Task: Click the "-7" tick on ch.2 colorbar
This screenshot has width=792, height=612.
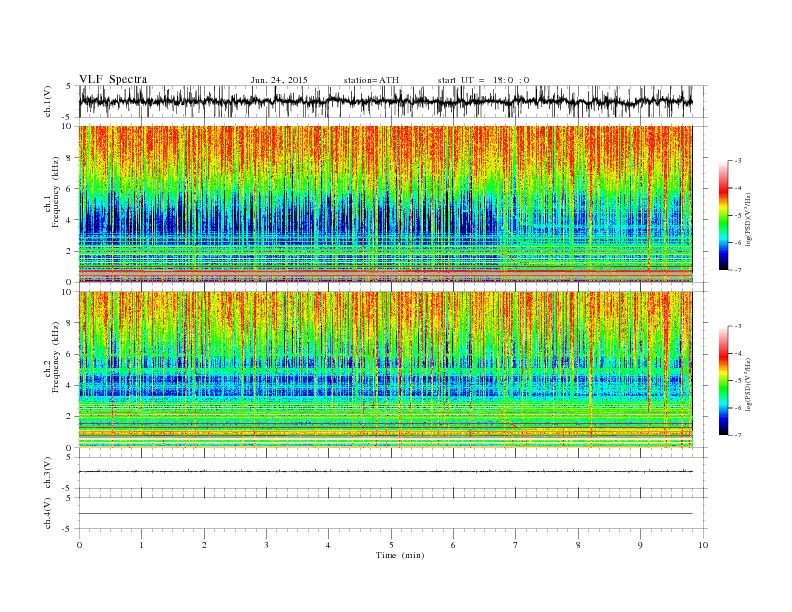Action: tap(738, 435)
